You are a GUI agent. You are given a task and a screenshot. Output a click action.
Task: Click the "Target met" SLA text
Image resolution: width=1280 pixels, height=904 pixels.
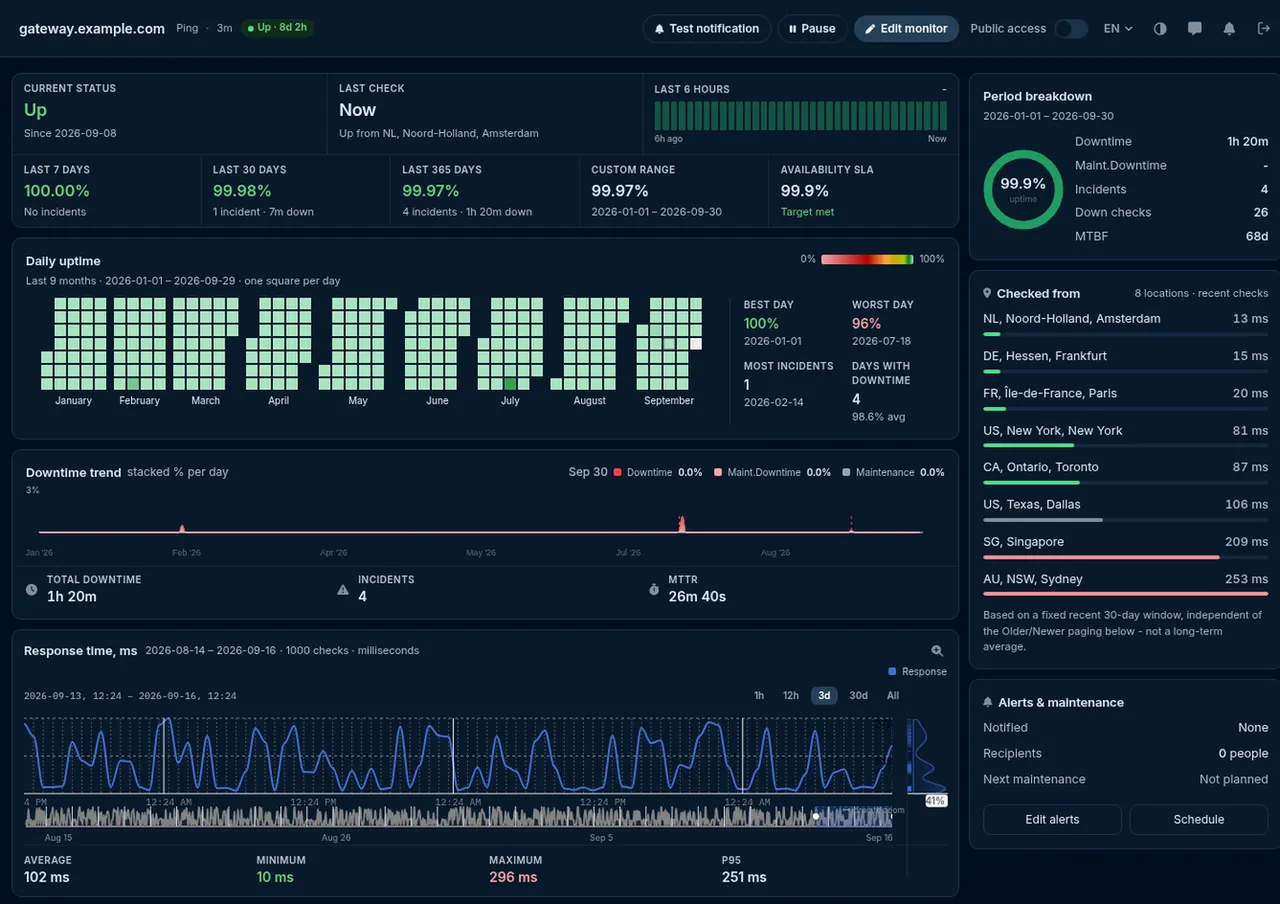pos(807,212)
